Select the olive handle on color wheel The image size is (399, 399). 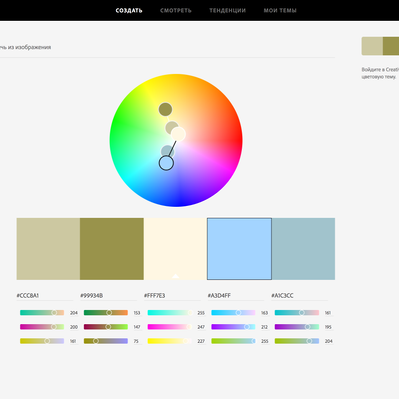tap(165, 109)
